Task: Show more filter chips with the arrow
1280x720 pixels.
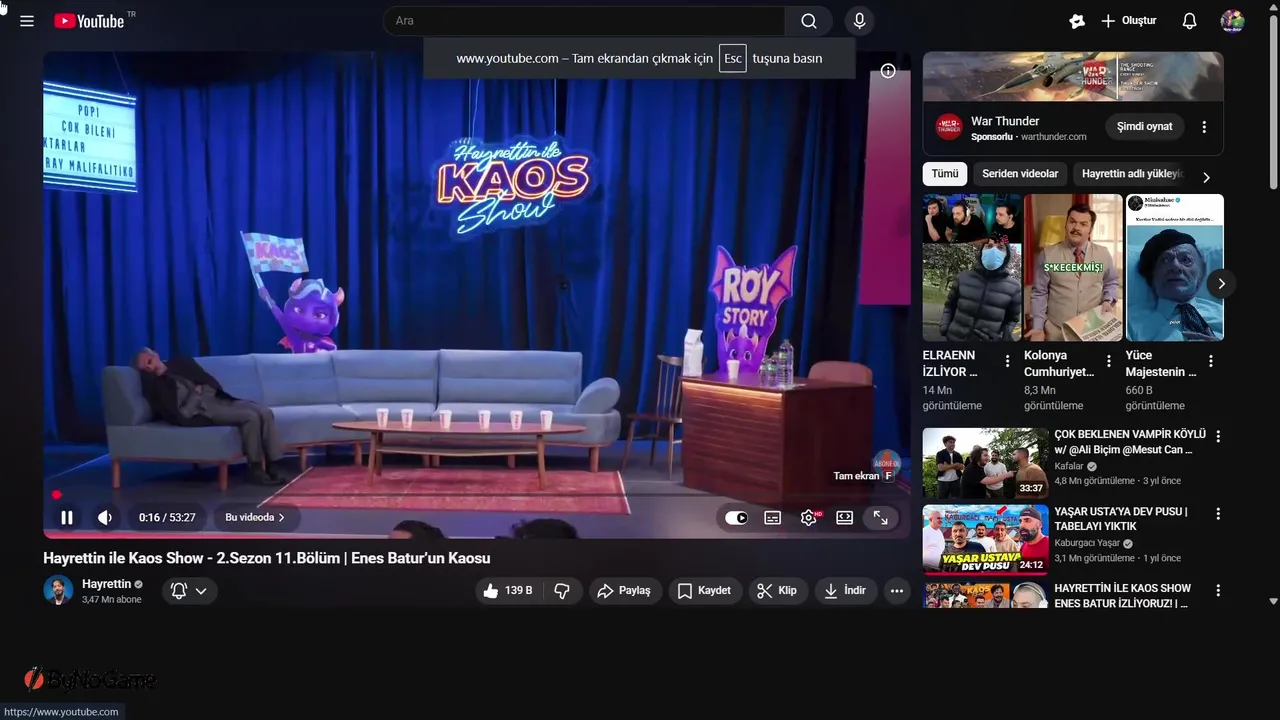Action: point(1206,177)
